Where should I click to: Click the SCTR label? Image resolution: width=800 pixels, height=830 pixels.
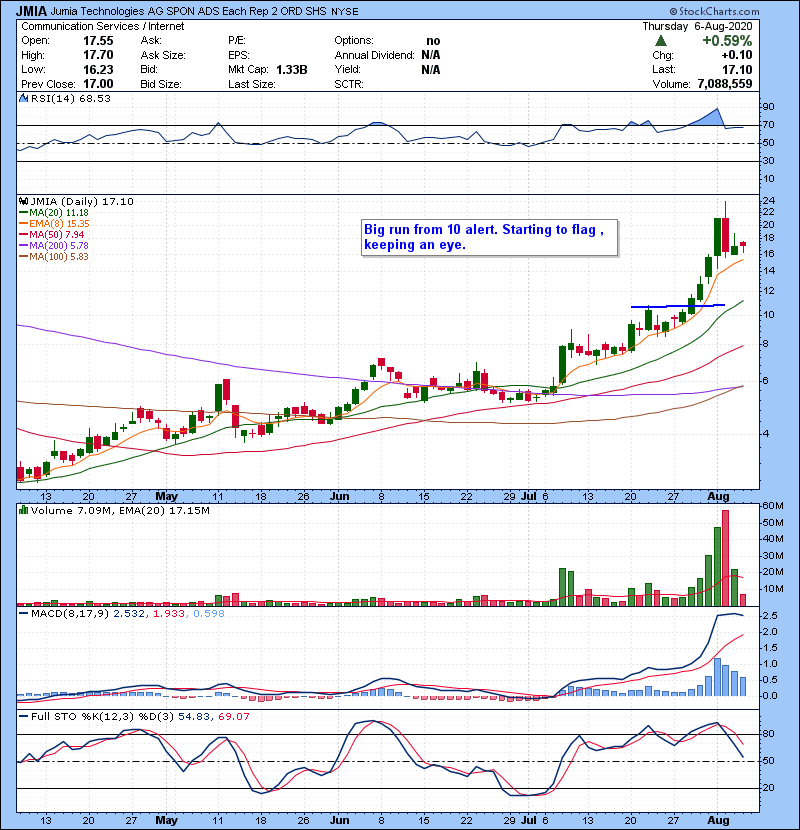[x=349, y=84]
